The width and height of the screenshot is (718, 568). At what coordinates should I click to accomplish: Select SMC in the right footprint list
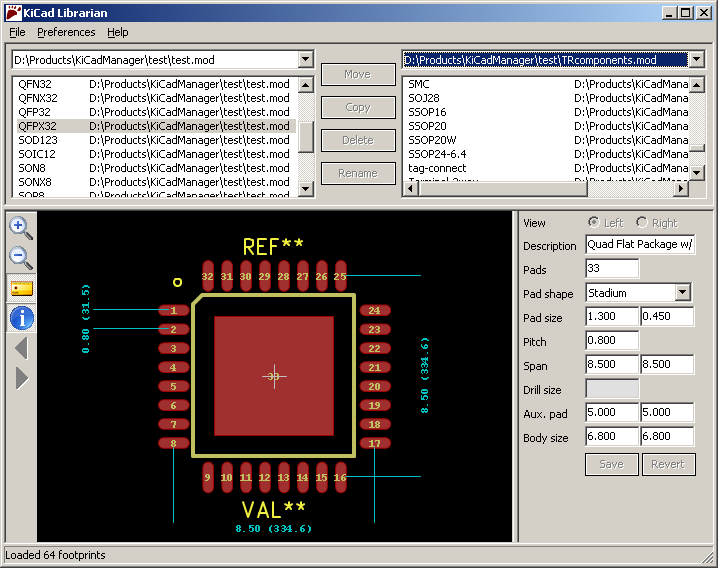(547, 84)
